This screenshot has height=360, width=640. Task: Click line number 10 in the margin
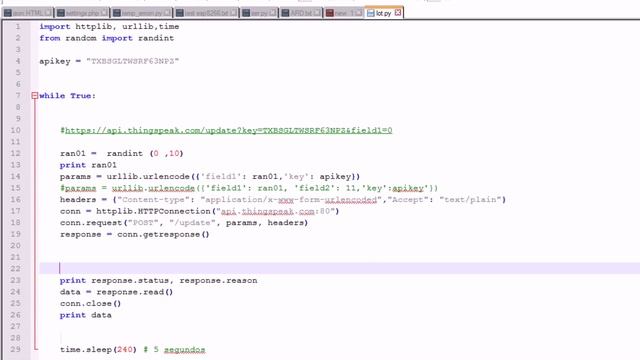16,130
